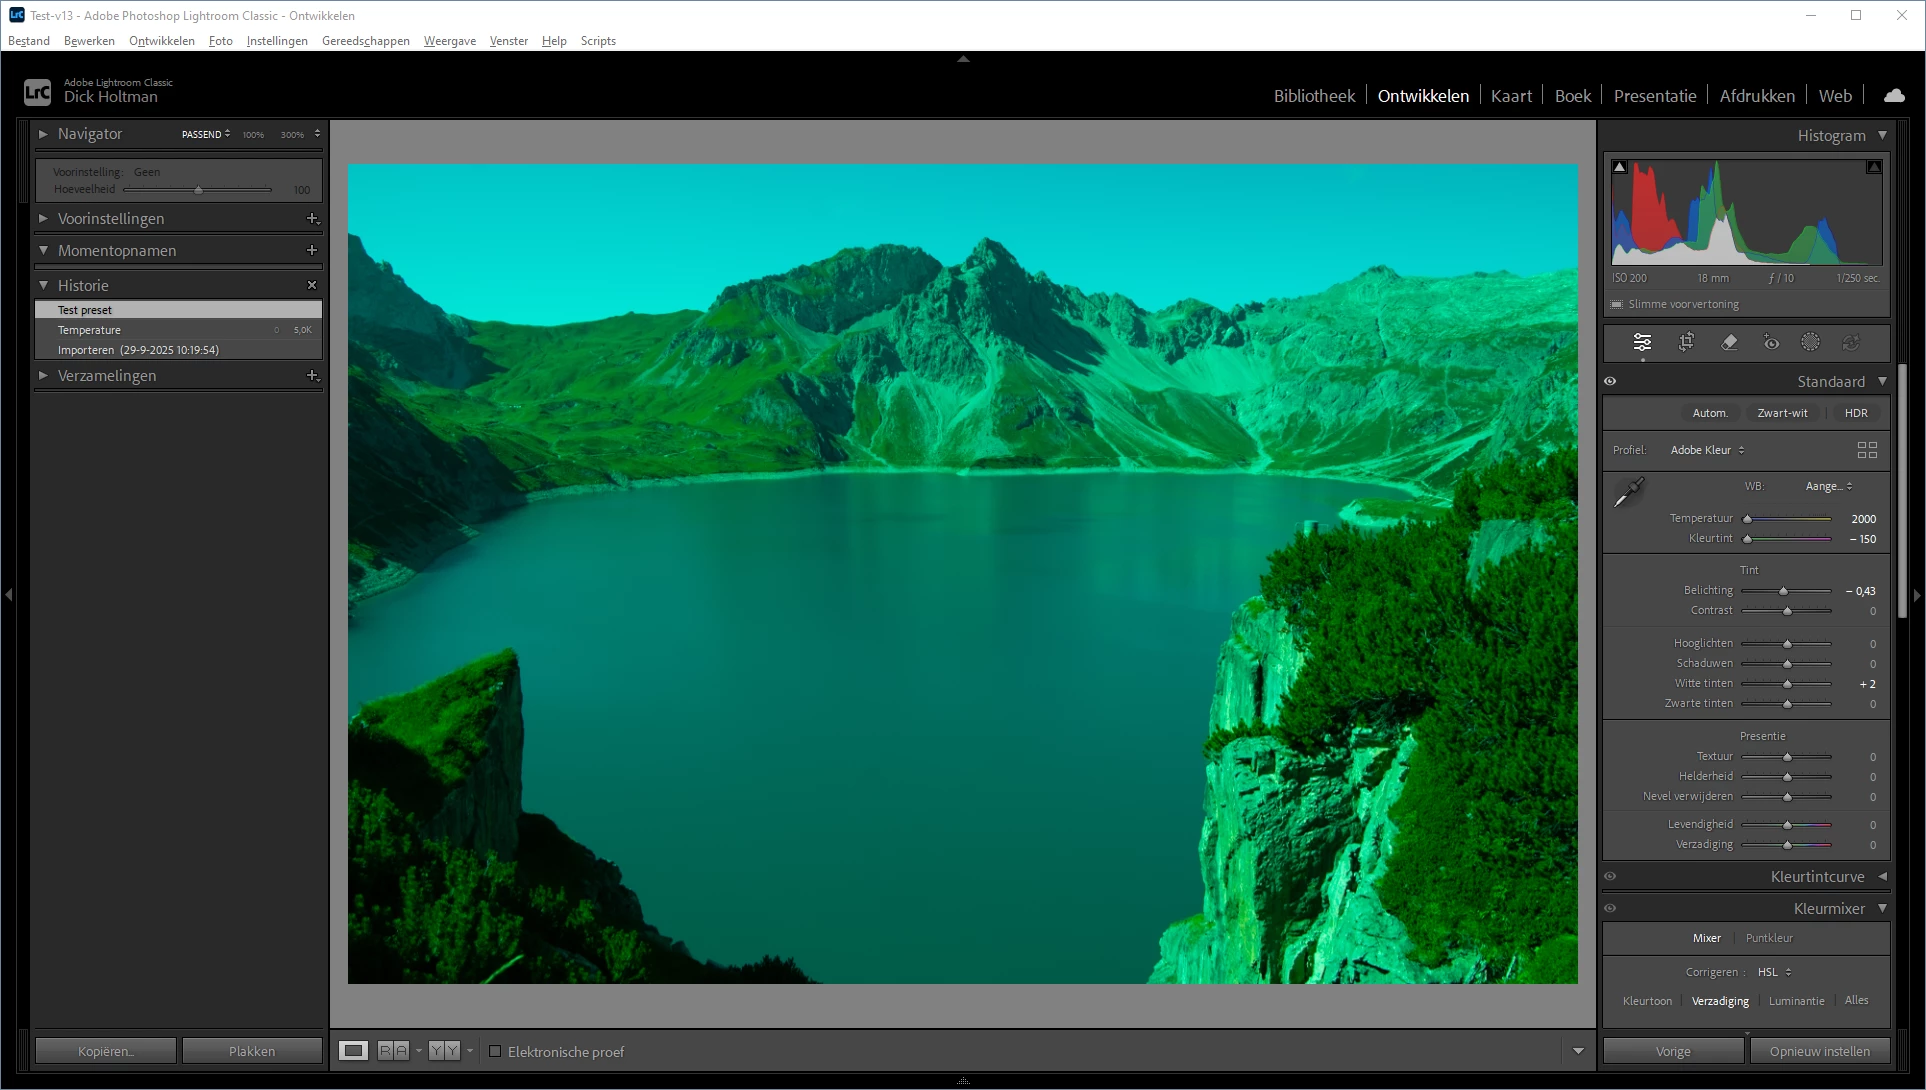
Task: Open the Adobe Kleur profile dropdown
Action: (x=1707, y=450)
